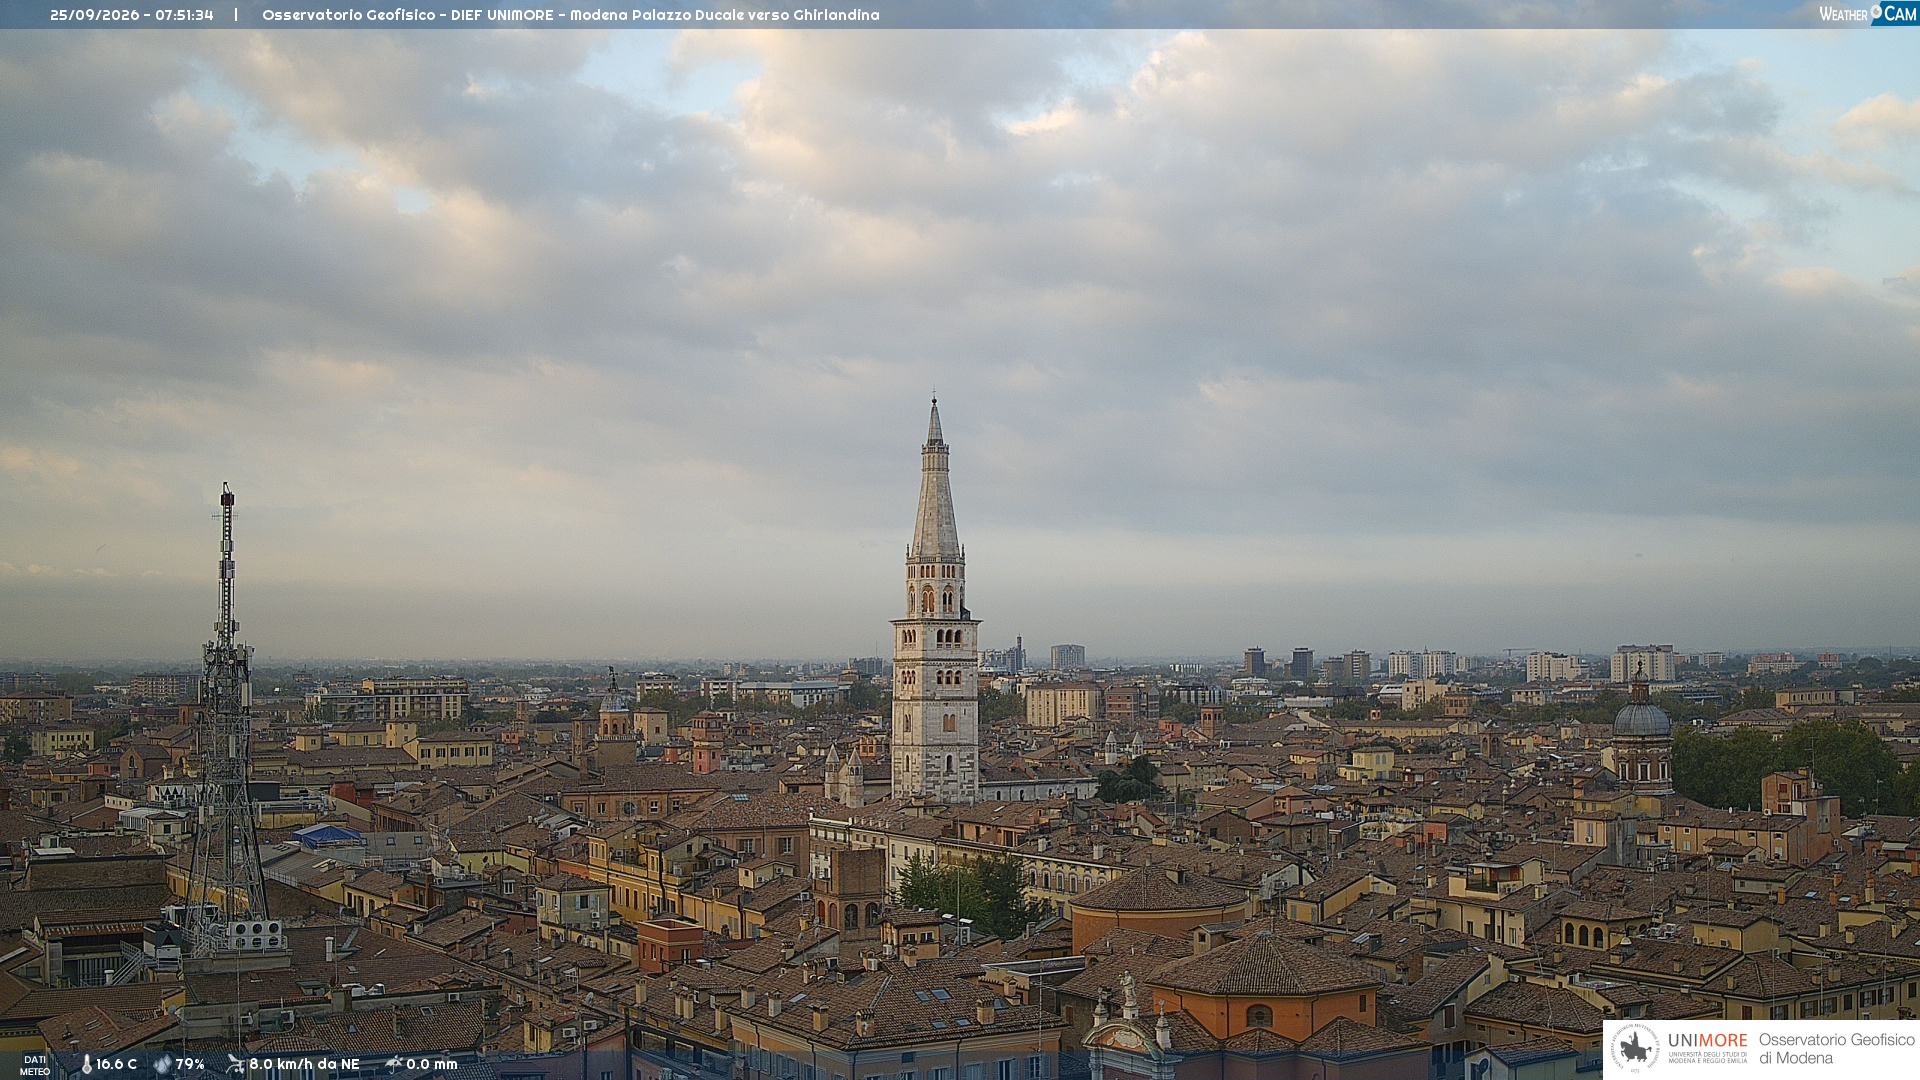Click the DATI METEO label
Image resolution: width=1920 pixels, height=1080 pixels.
pos(35,1065)
